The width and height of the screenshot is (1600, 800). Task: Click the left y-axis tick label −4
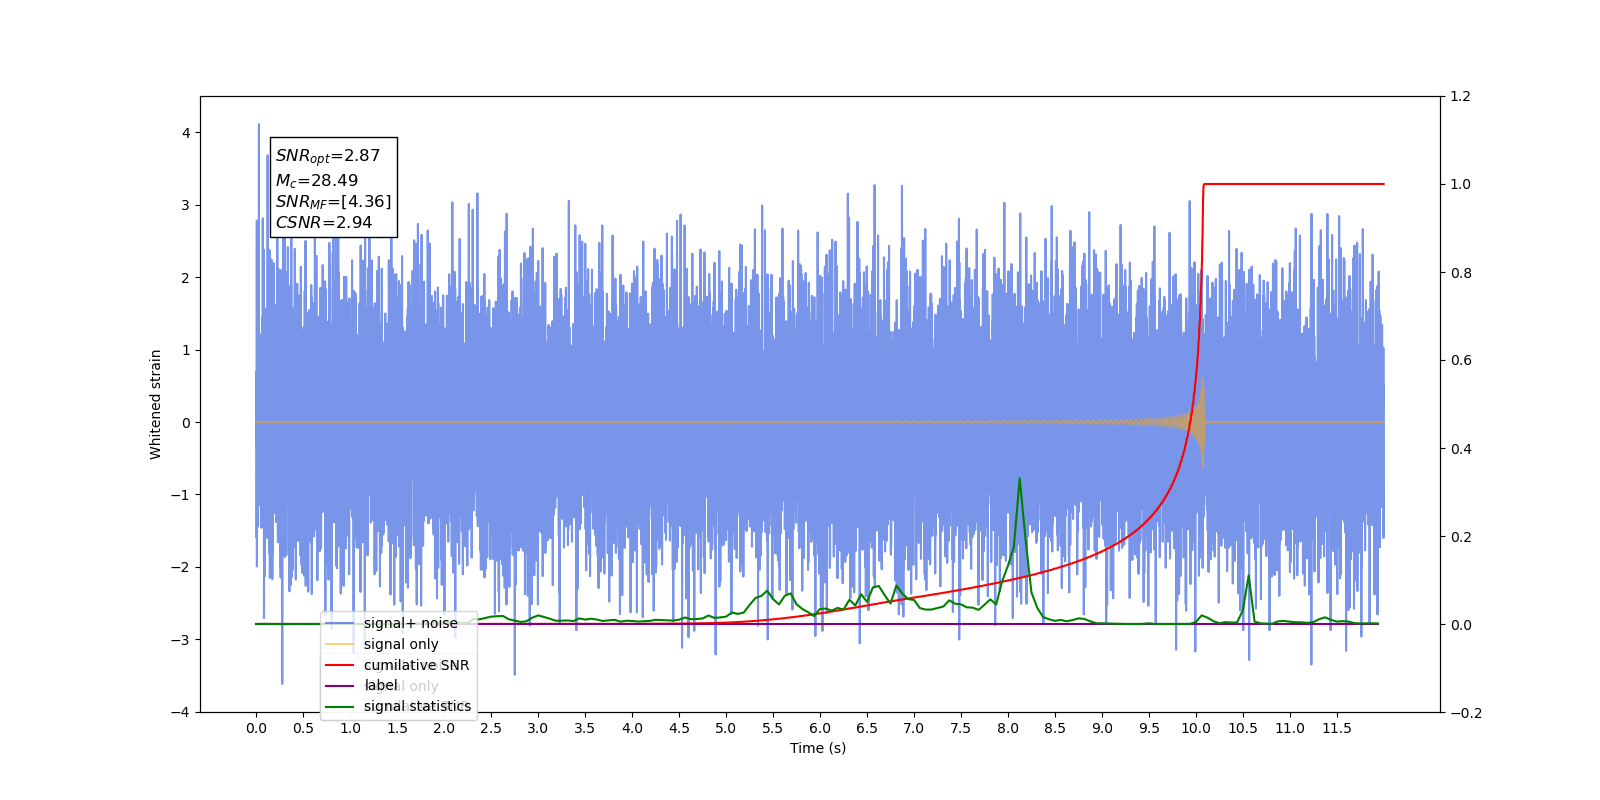pyautogui.click(x=180, y=712)
